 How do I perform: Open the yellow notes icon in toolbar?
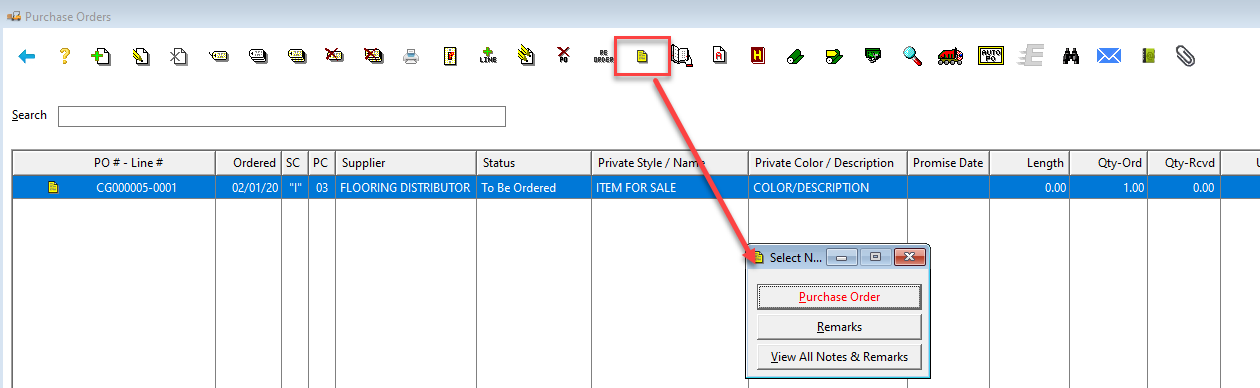pos(642,57)
